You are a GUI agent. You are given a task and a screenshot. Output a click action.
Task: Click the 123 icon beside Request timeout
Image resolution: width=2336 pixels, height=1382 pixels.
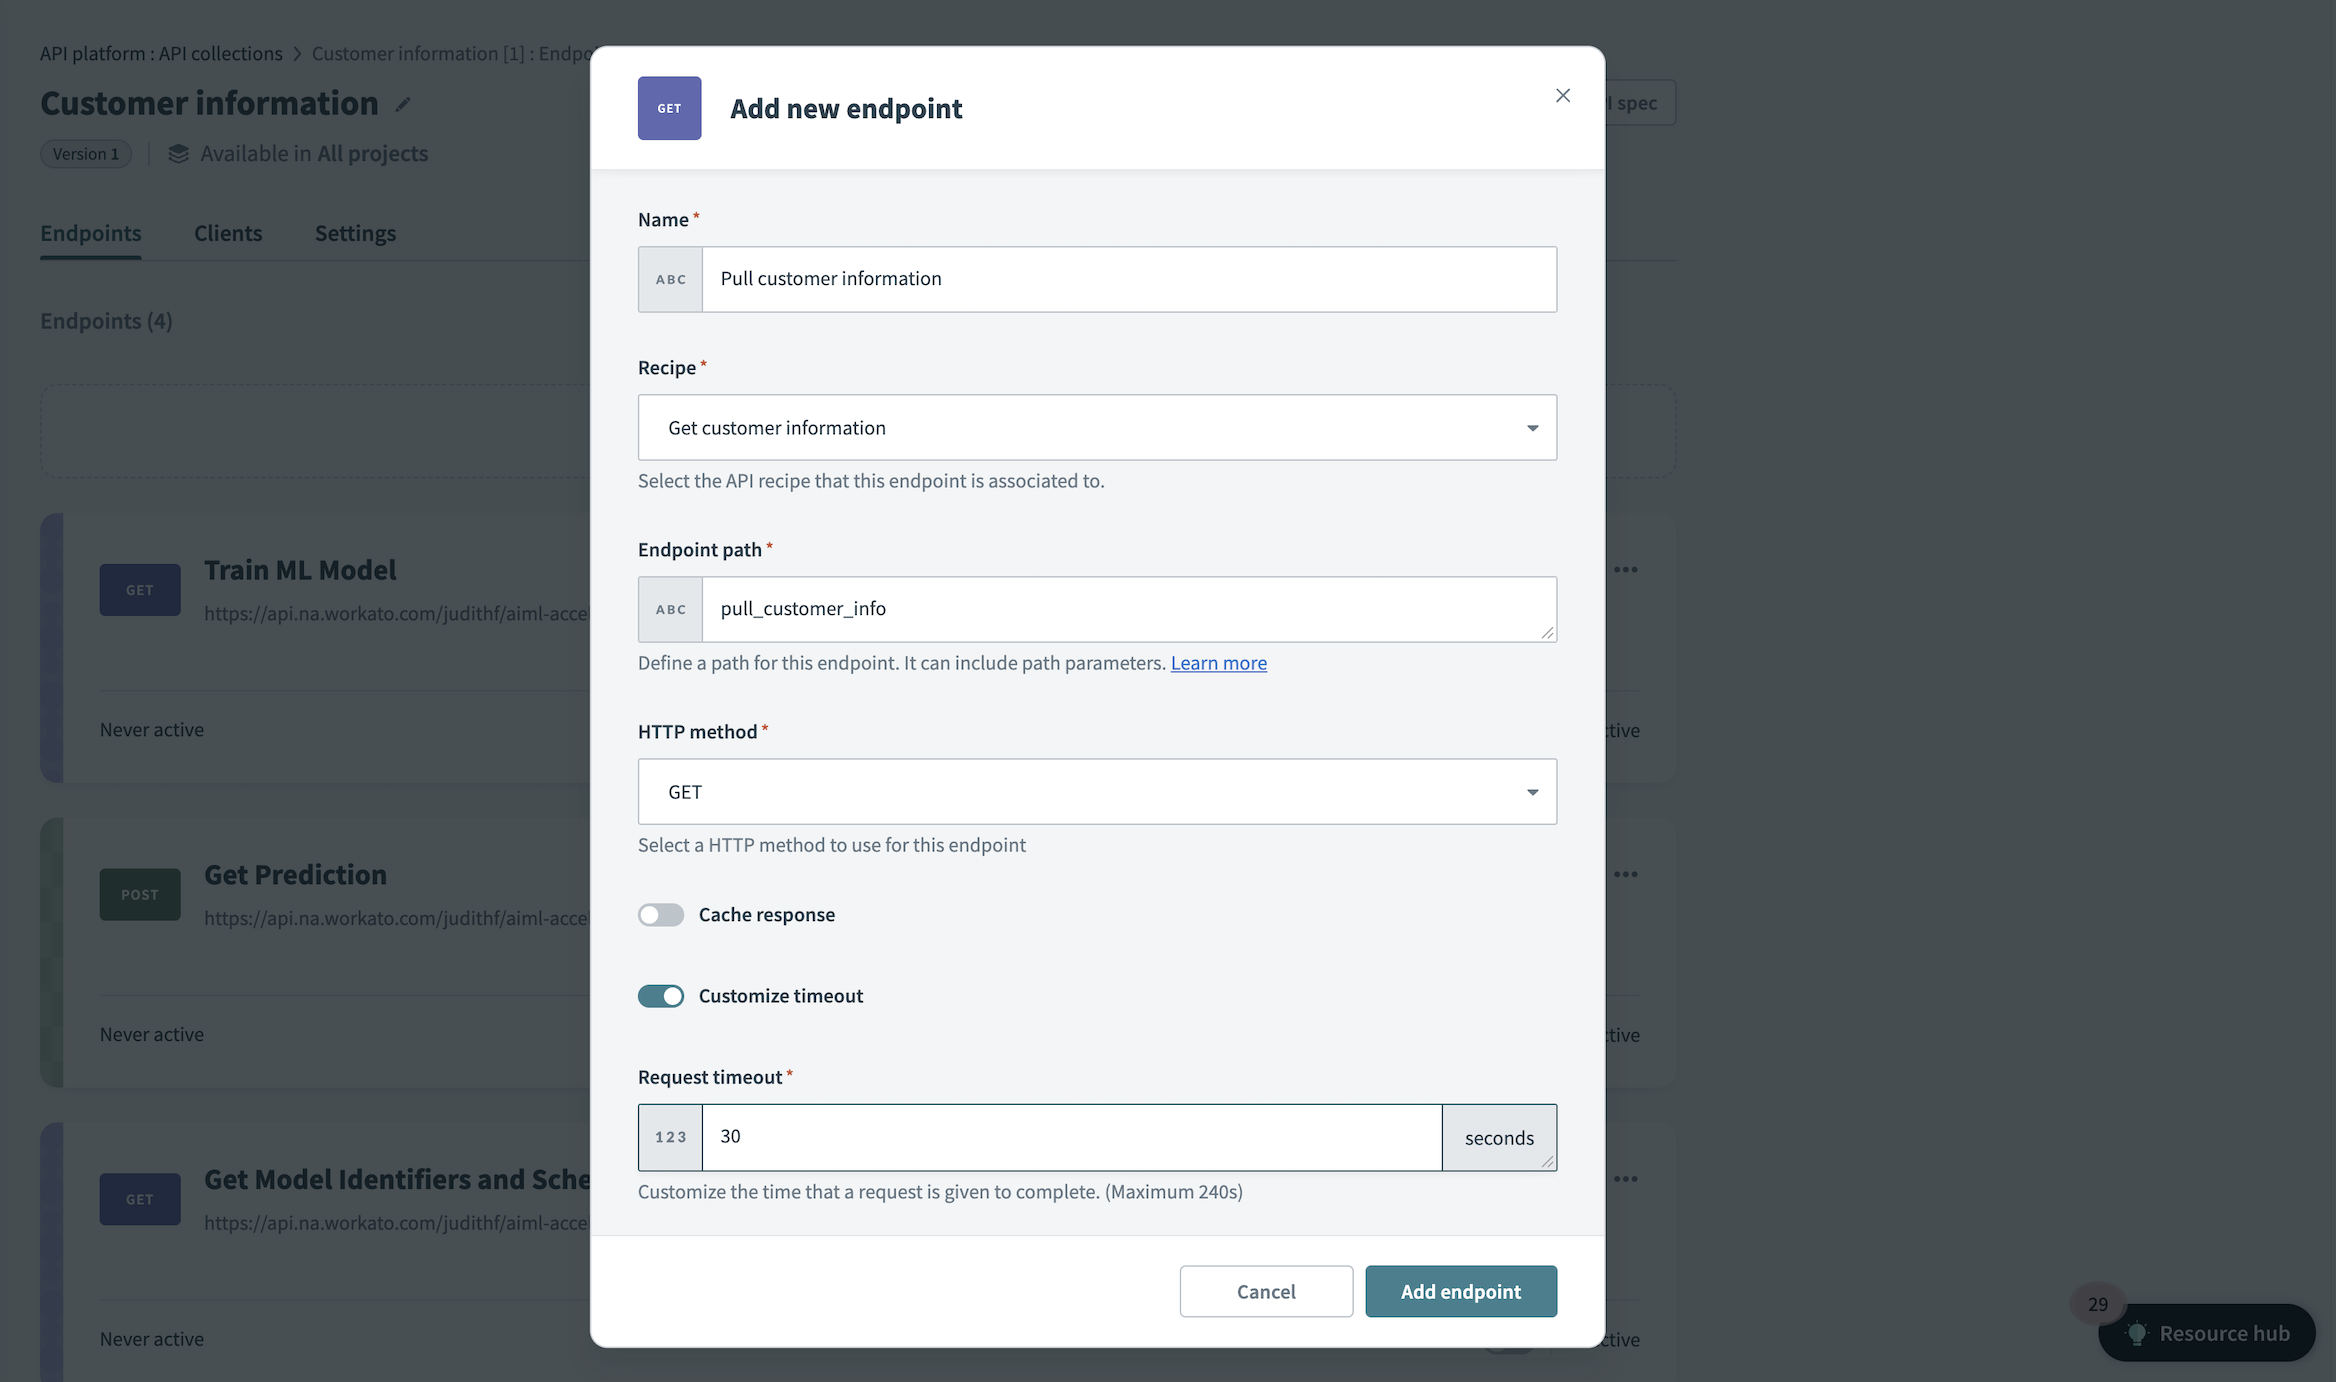[670, 1138]
